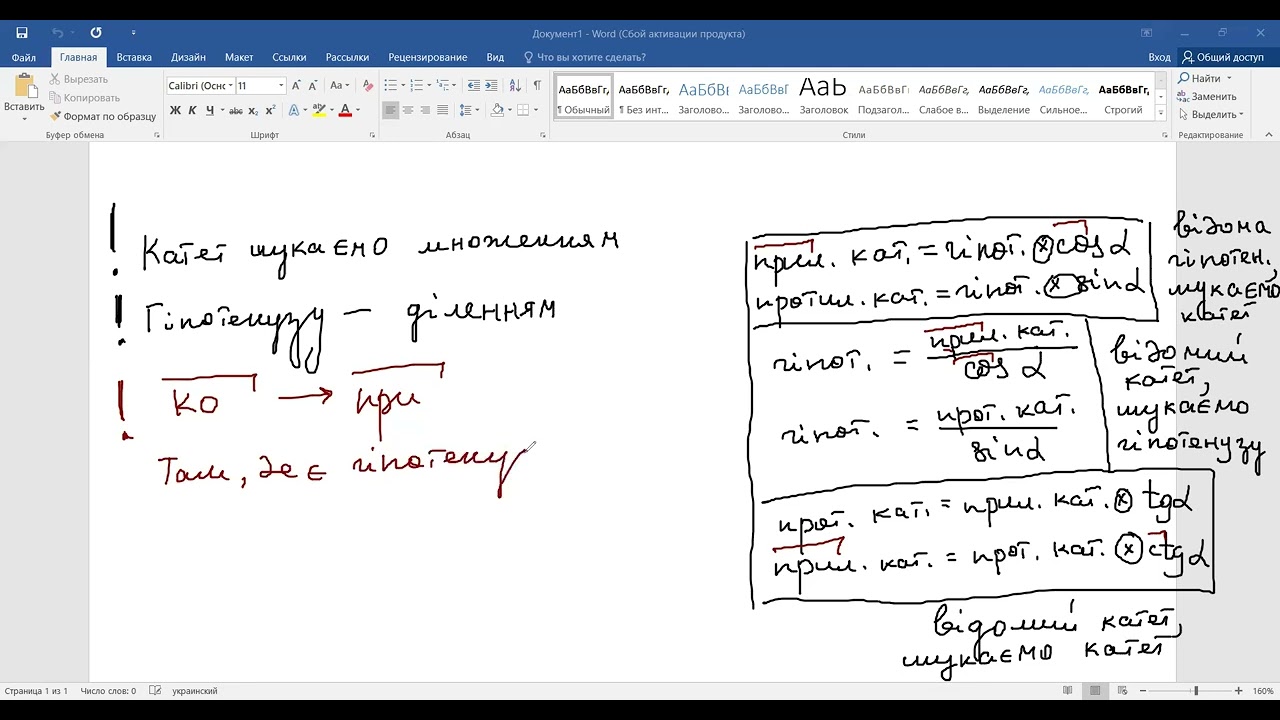Open the shading paint bucket
The height and width of the screenshot is (720, 1280).
(497, 110)
